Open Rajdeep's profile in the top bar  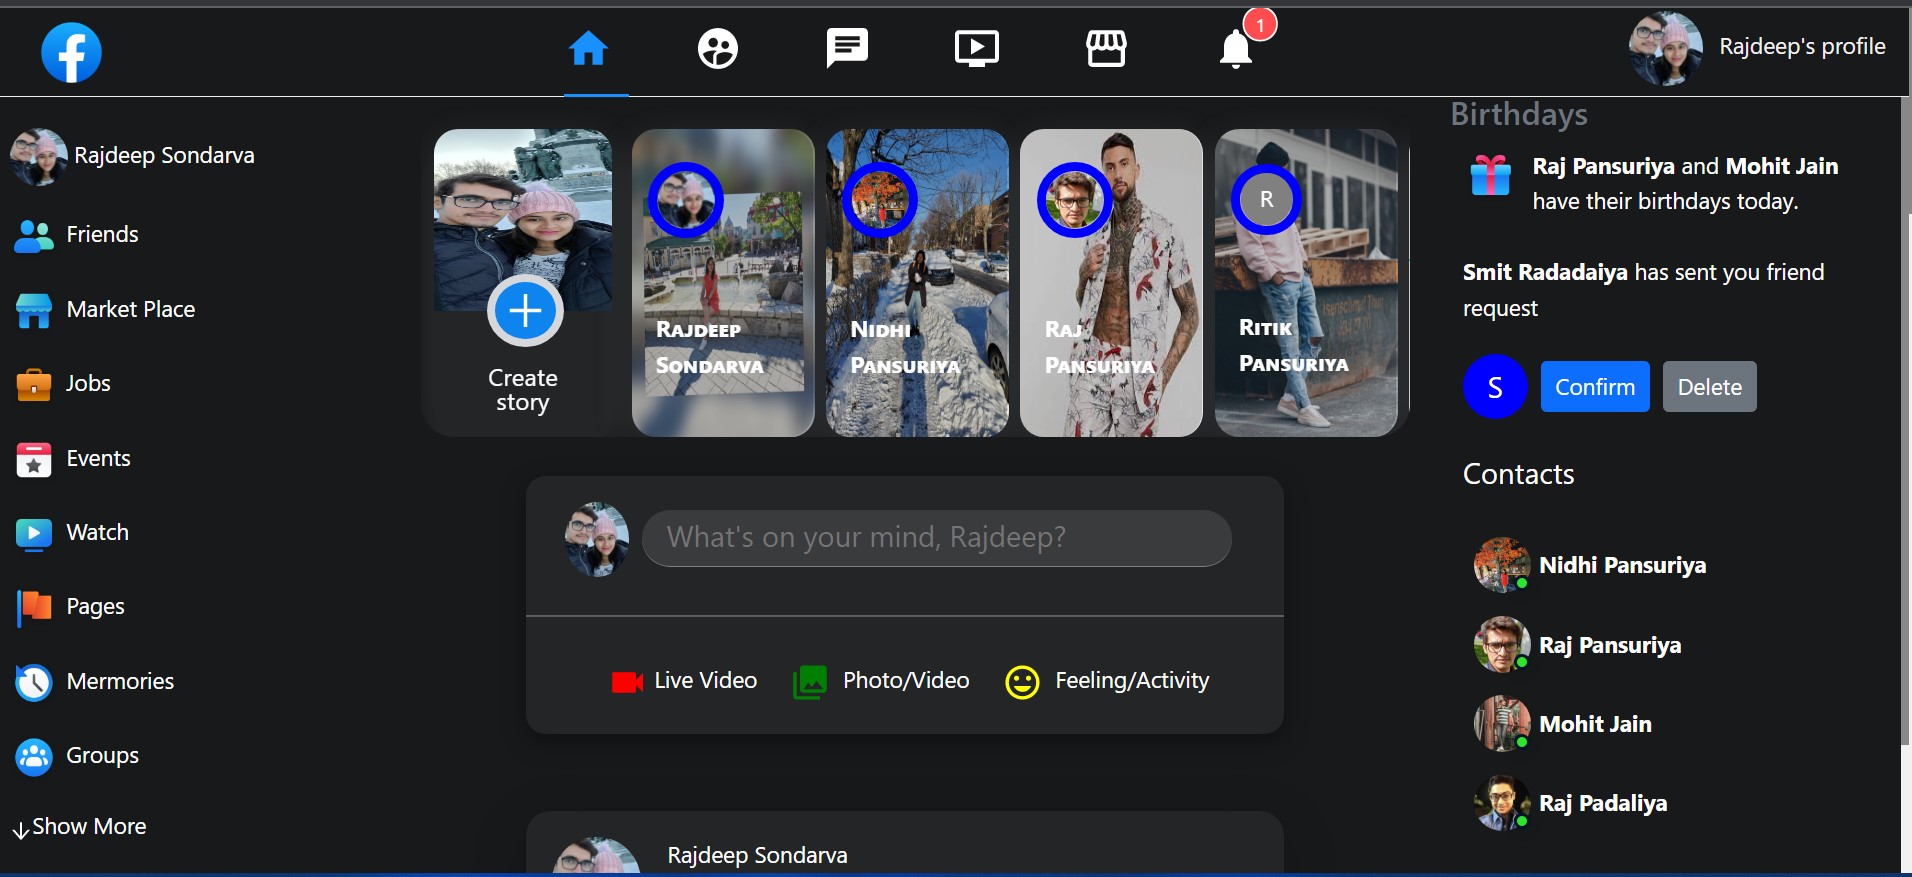1757,48
